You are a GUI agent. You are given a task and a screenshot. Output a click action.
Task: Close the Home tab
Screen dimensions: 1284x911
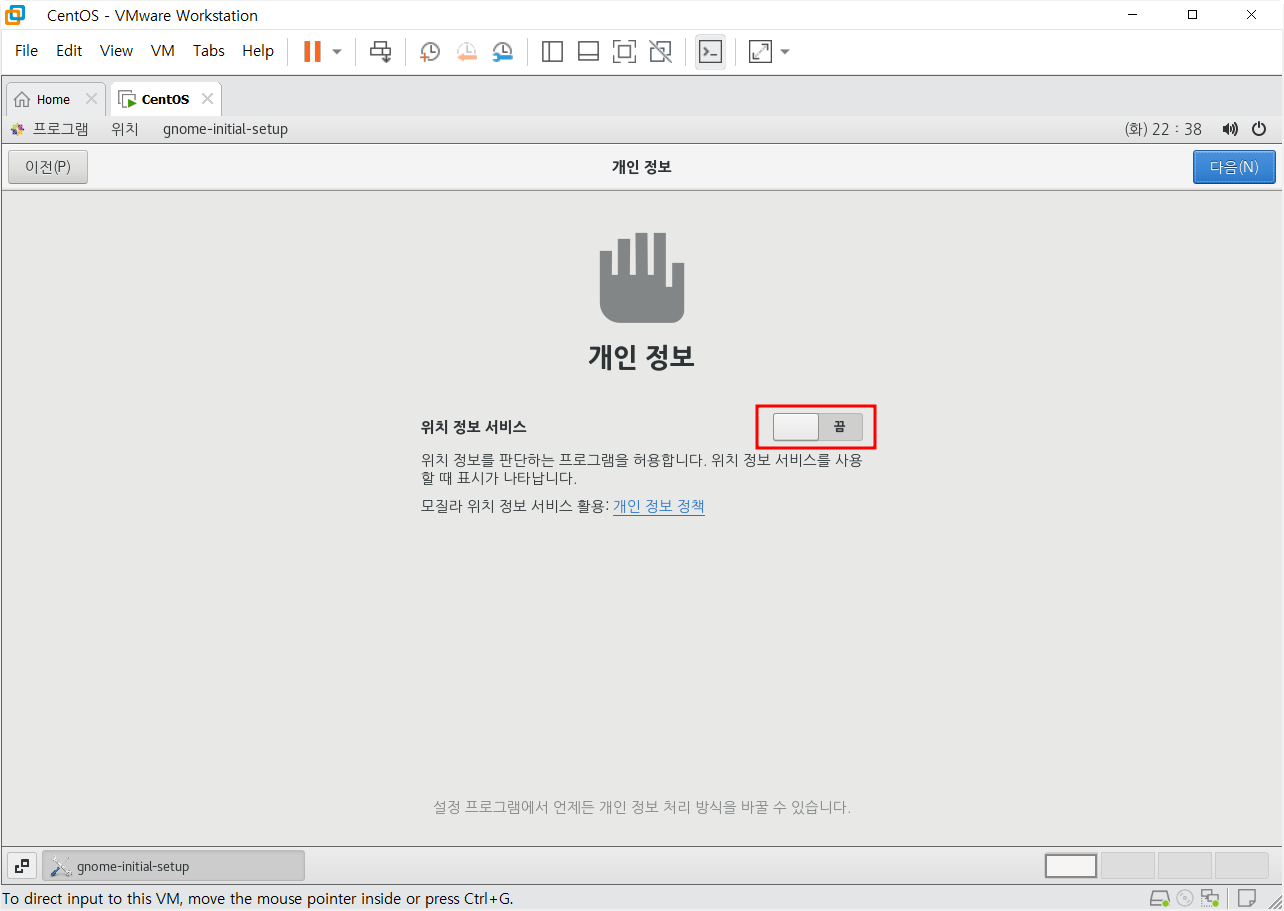pos(91,99)
